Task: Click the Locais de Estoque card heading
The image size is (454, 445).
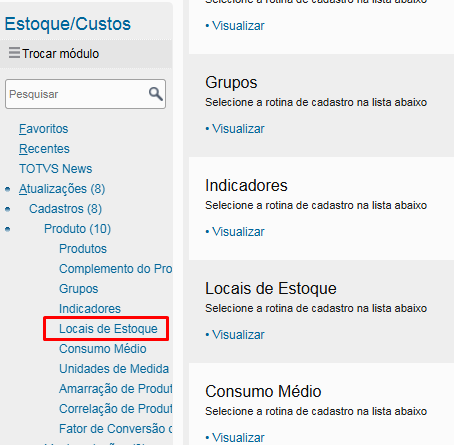Action: [271, 288]
